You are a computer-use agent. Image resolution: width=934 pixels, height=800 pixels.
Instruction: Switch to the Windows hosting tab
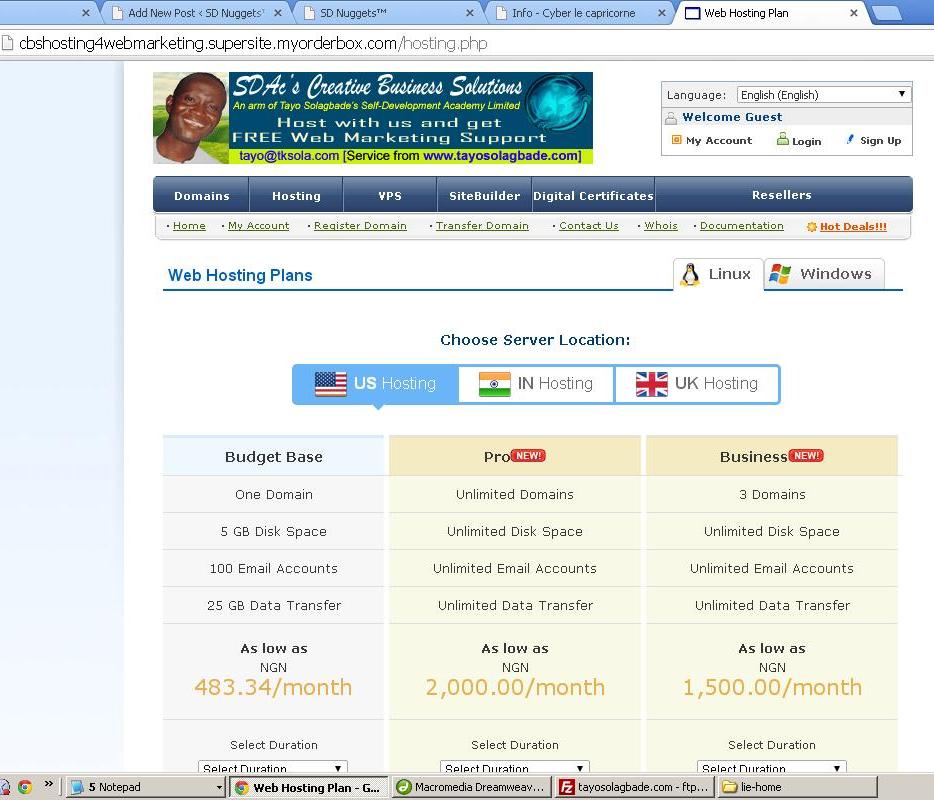point(824,274)
